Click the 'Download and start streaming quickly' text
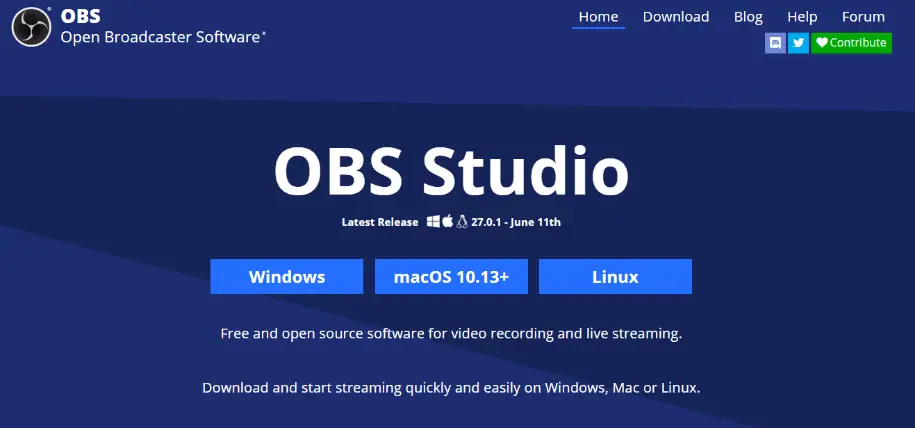The image size is (915, 428). tap(451, 388)
